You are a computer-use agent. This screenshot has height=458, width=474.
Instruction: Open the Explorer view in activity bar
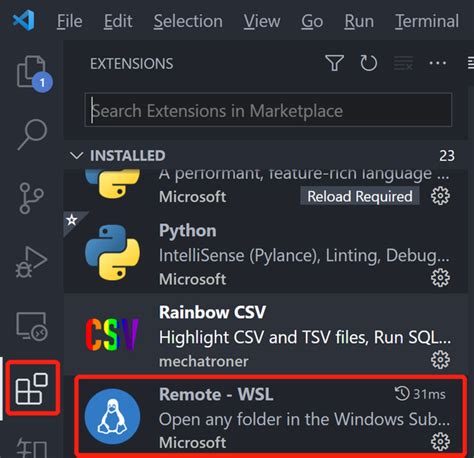[32, 73]
